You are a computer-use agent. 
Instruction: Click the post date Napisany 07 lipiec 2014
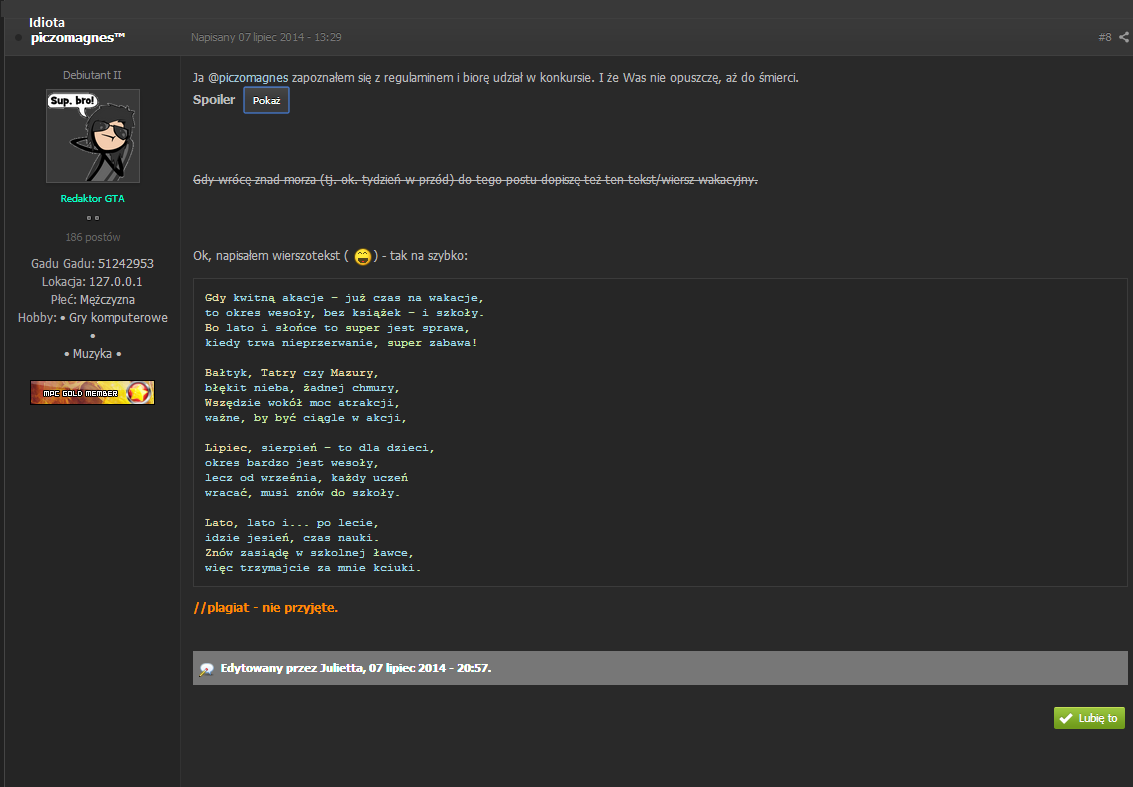(266, 37)
